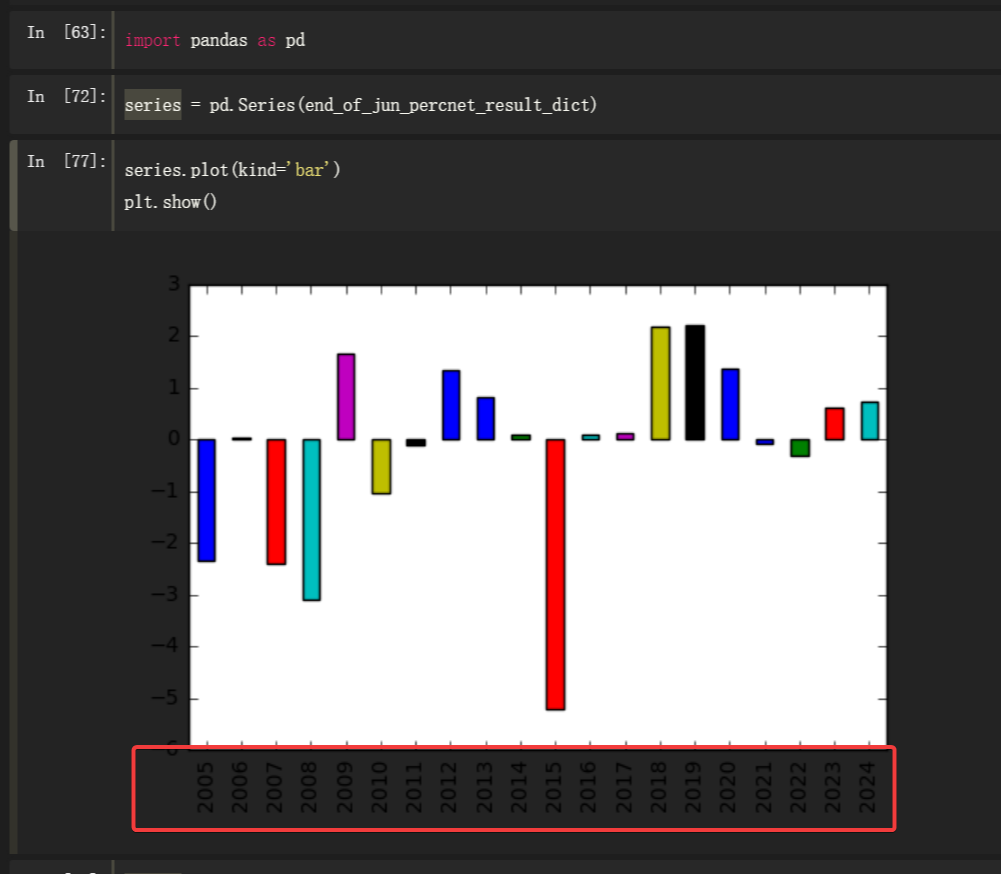Click the 2012 x-axis label
The height and width of the screenshot is (874, 1001).
point(449,787)
